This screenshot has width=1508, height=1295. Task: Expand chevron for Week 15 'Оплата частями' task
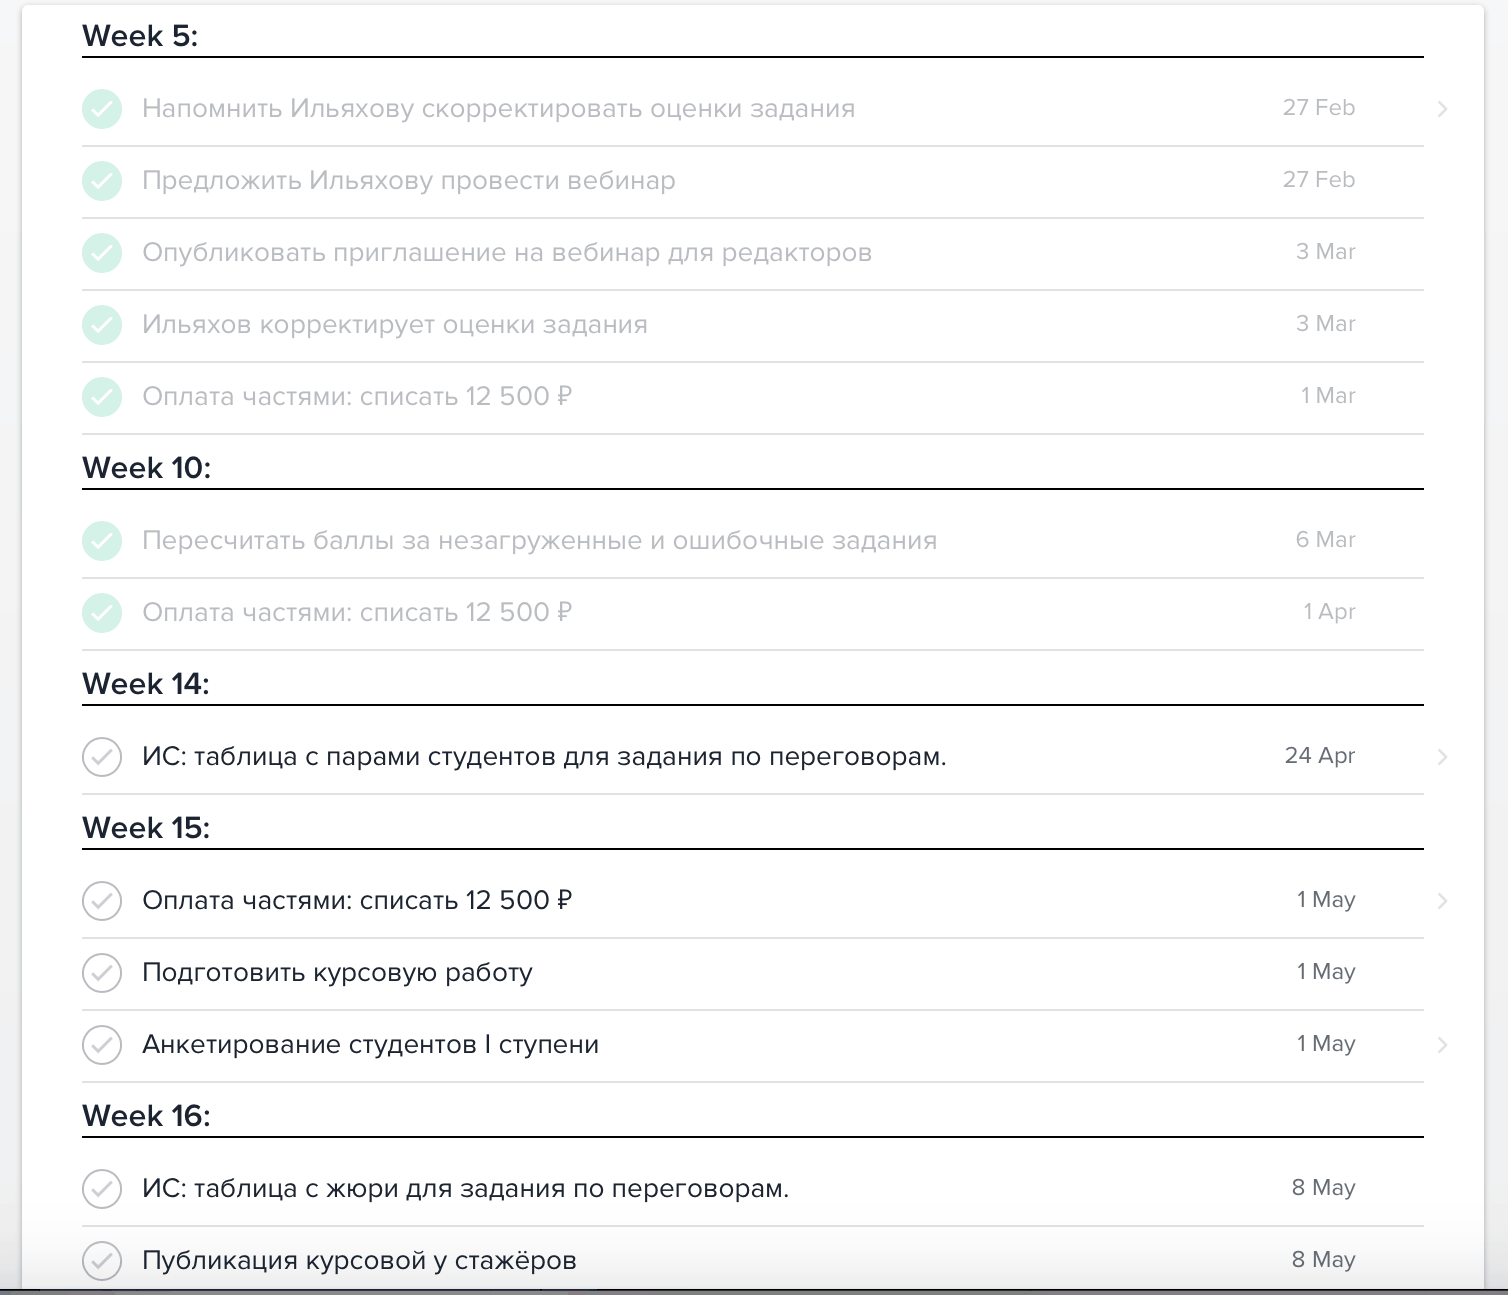coord(1442,901)
